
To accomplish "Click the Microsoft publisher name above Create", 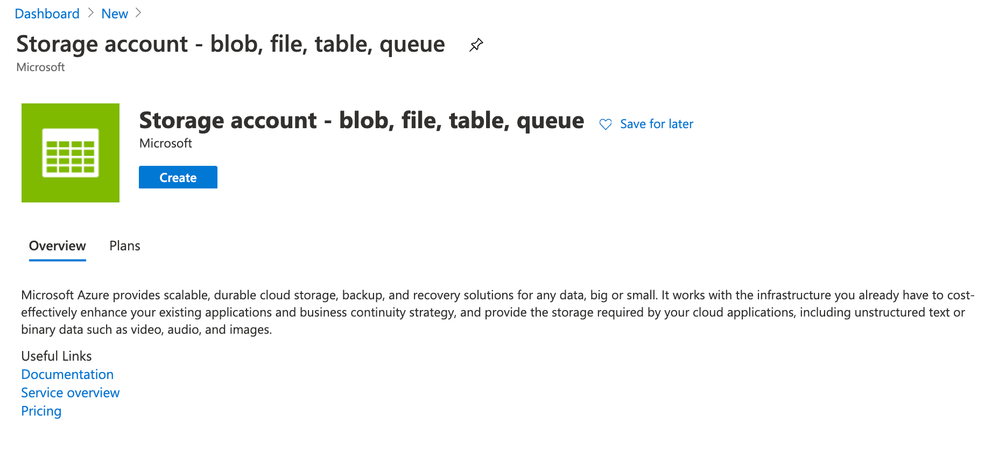I will pyautogui.click(x=165, y=144).
